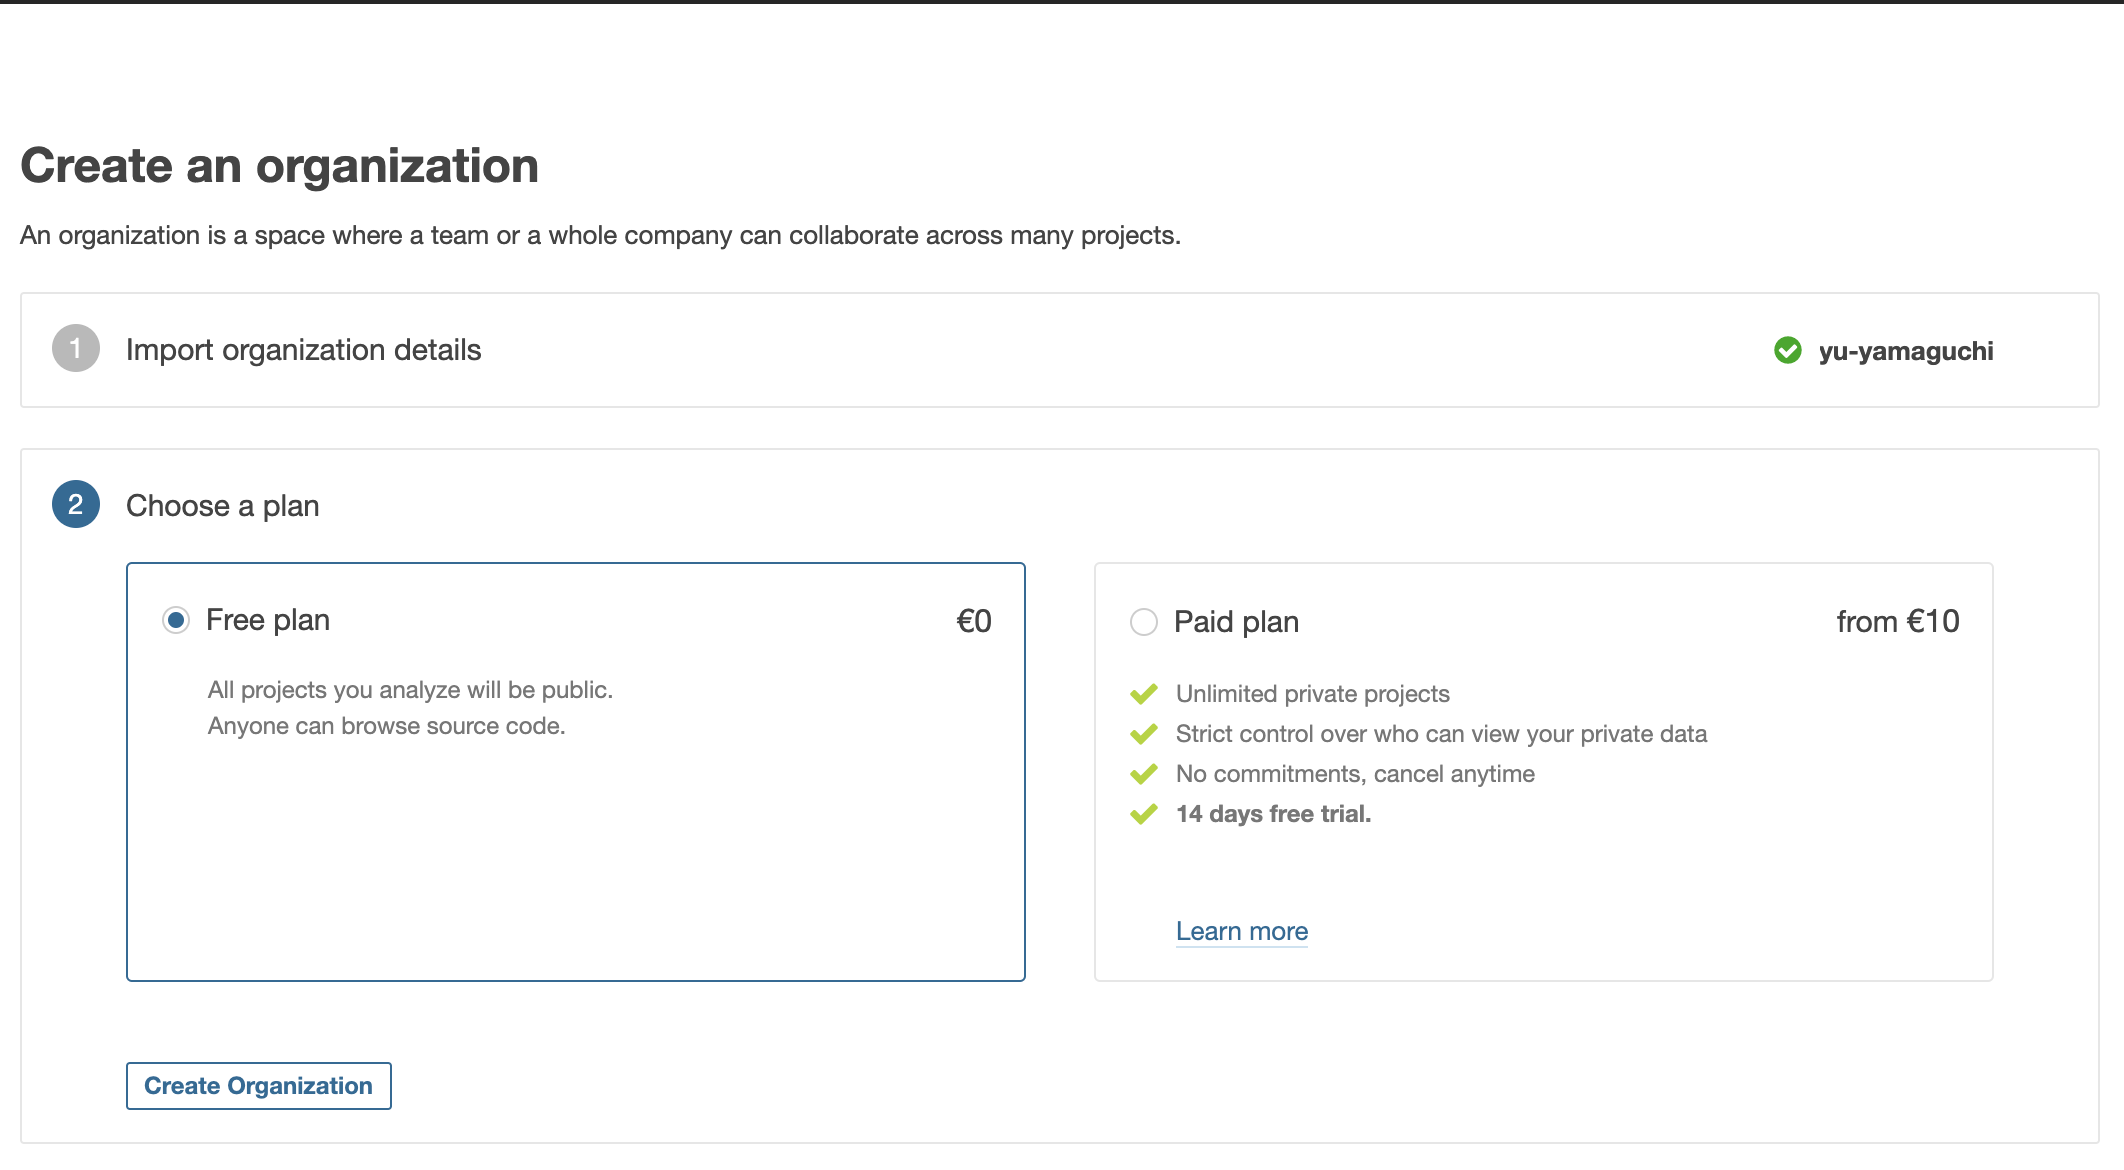Open the Learn more link
This screenshot has width=2124, height=1170.
(1242, 931)
